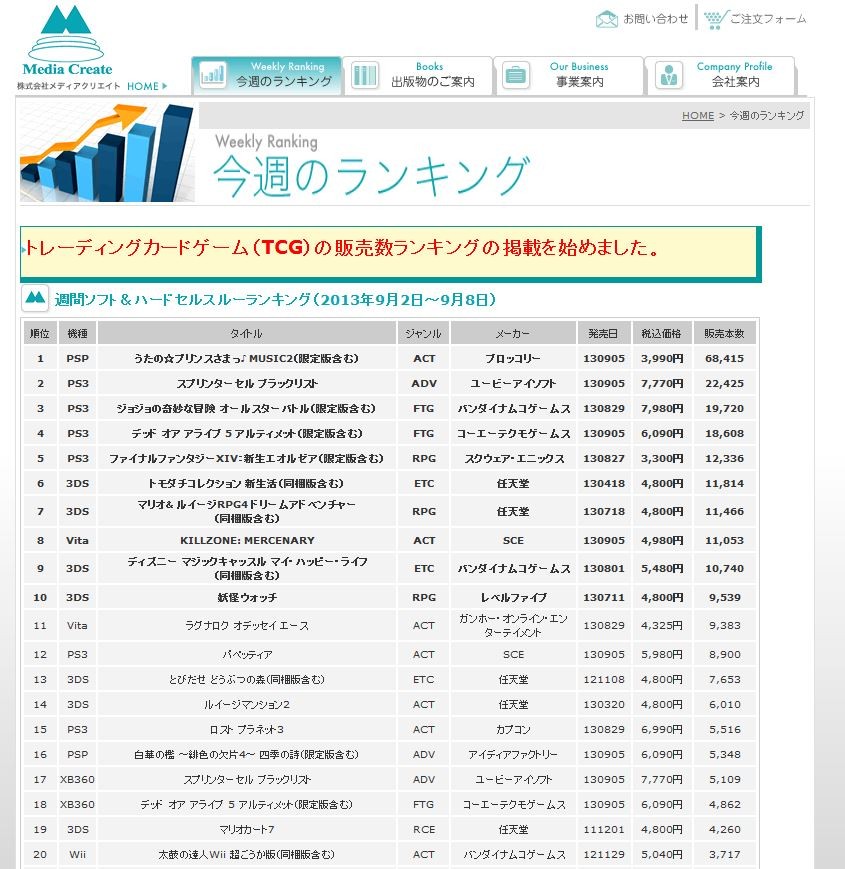The image size is (845, 869).
Task: Click the ジョジョの奇妙な冒険 オールスターバトル title
Action: click(x=247, y=408)
